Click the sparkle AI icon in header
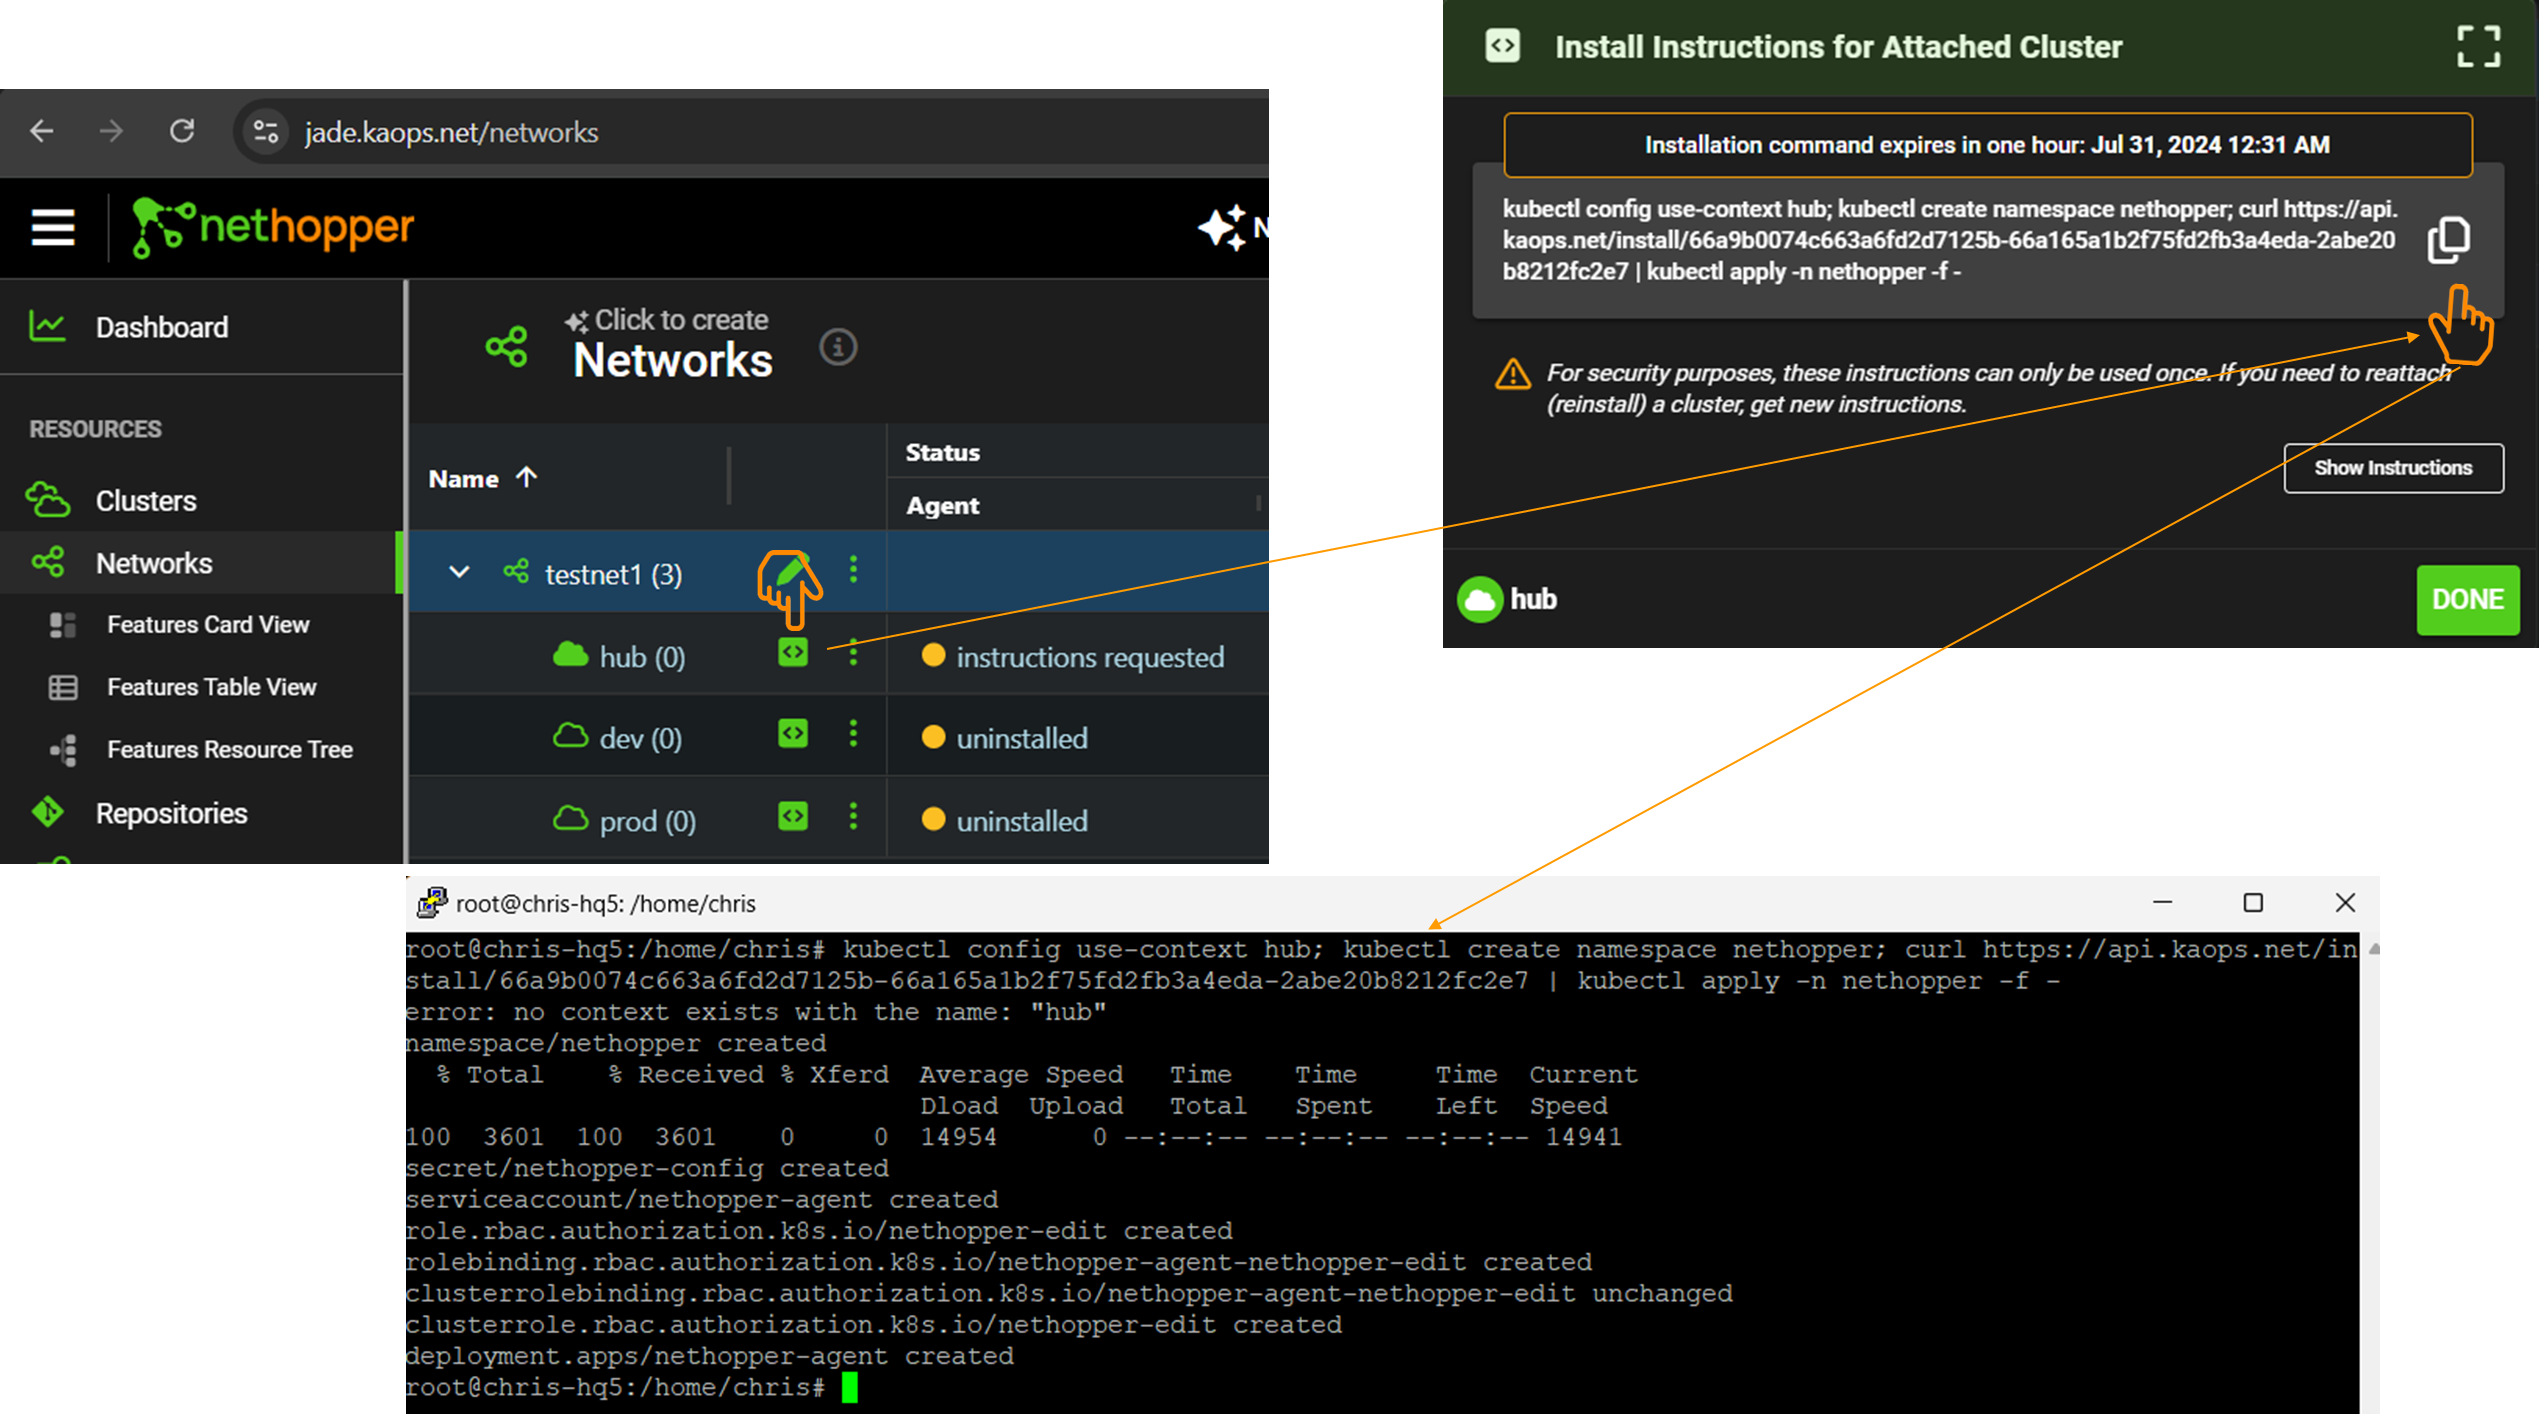Screen dimensions: 2539x1414 (x=1223, y=227)
